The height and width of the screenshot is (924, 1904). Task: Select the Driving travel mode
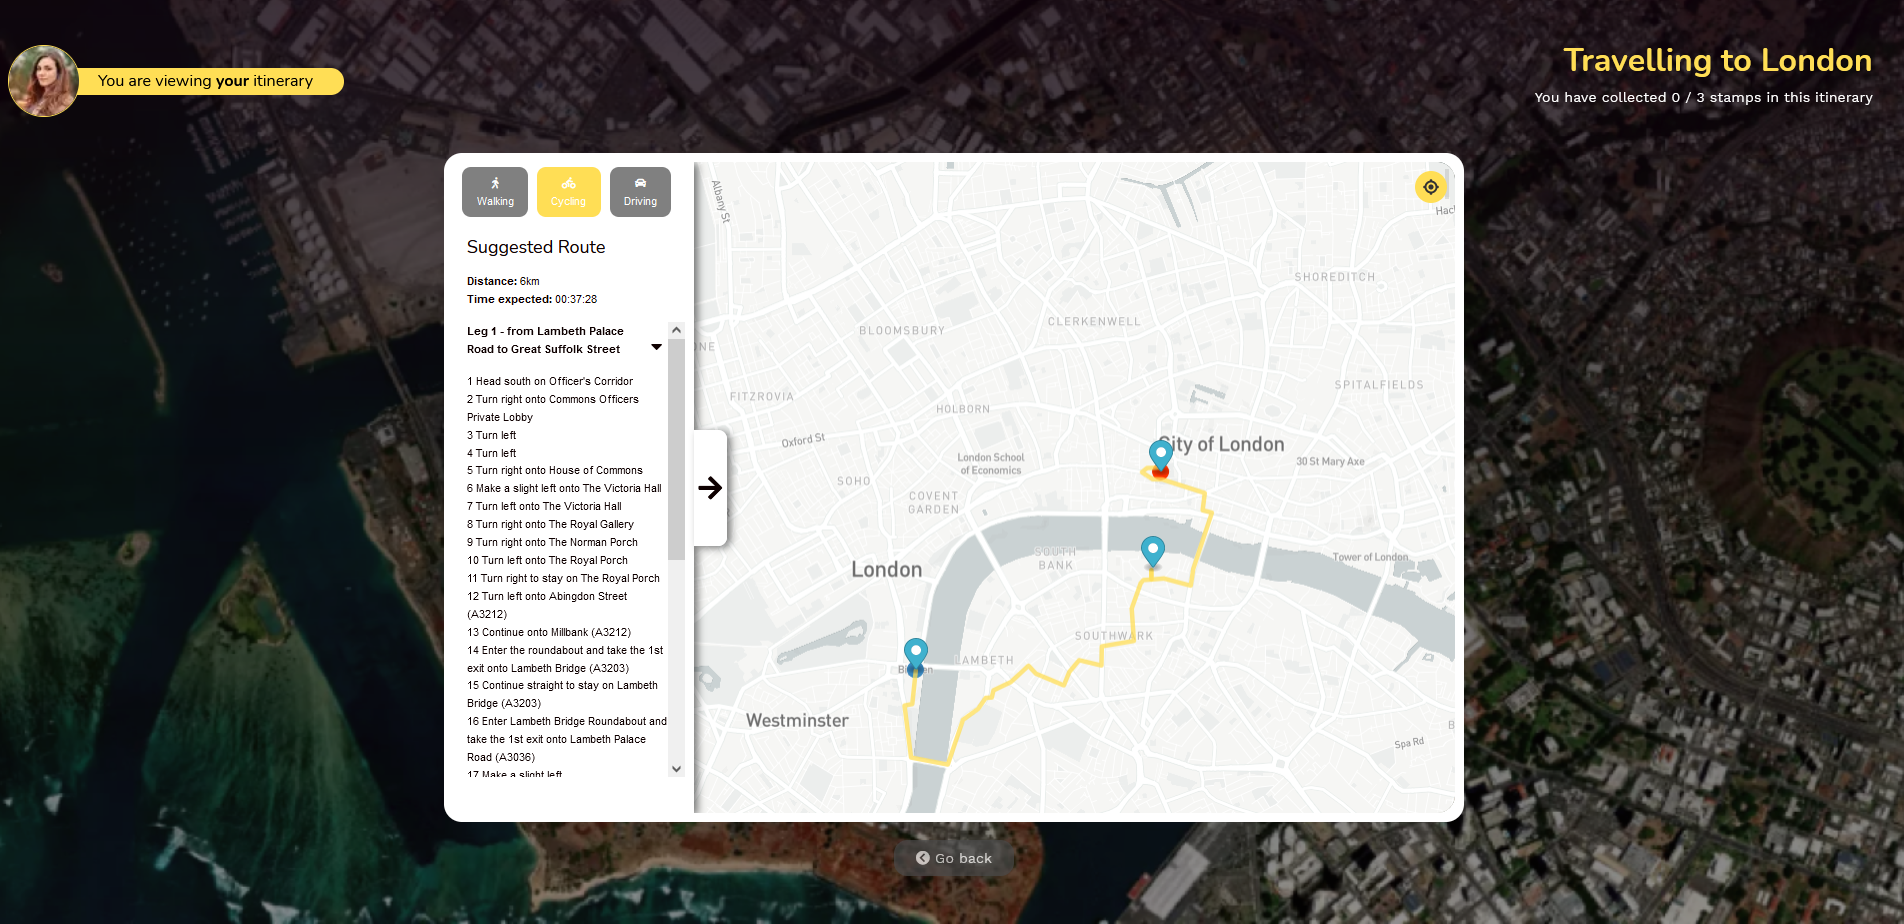pos(640,192)
